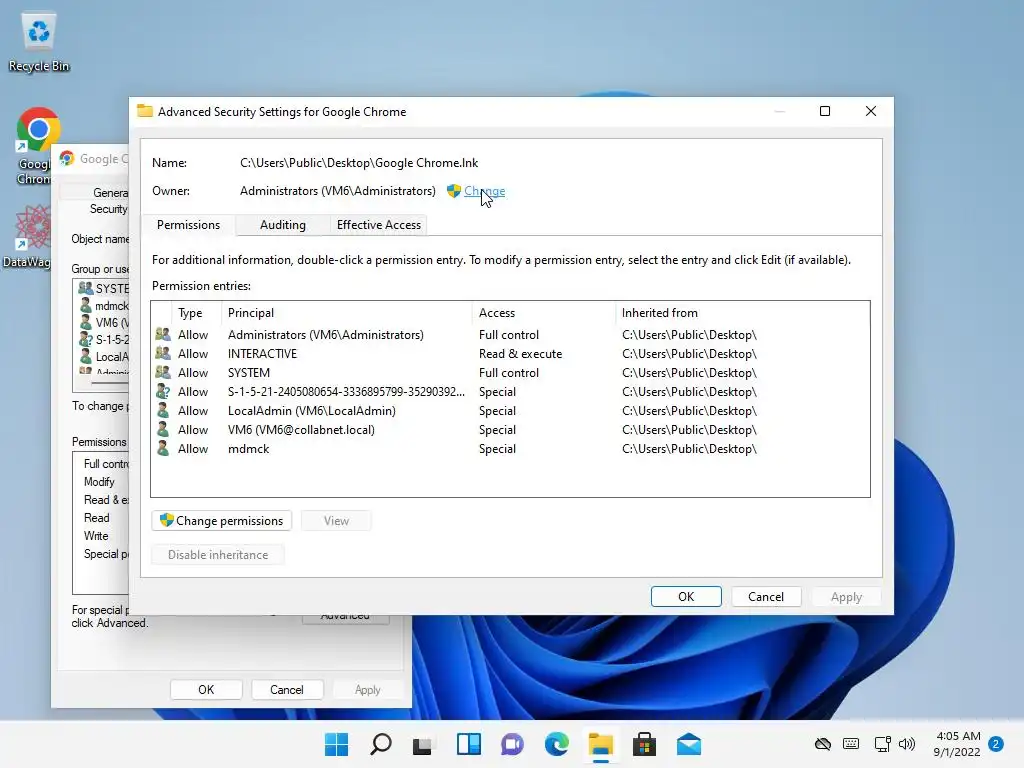Confirm with OK in Advanced Security dialog
Viewport: 1024px width, 768px height.
pos(686,596)
